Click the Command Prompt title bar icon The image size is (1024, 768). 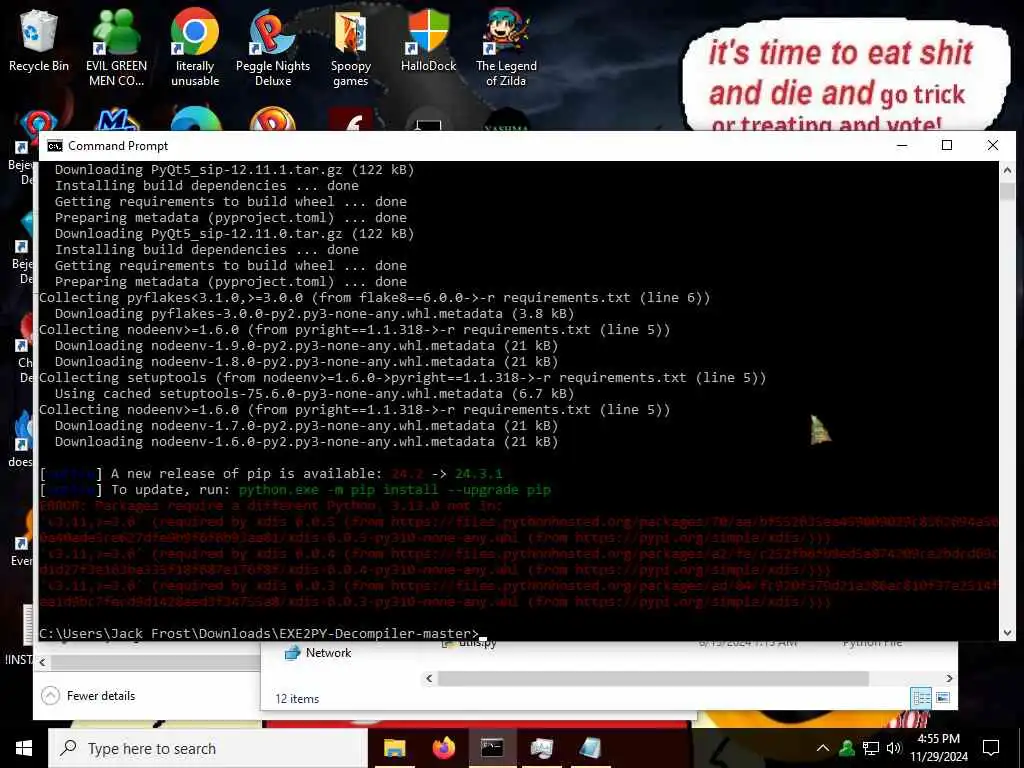[x=55, y=146]
